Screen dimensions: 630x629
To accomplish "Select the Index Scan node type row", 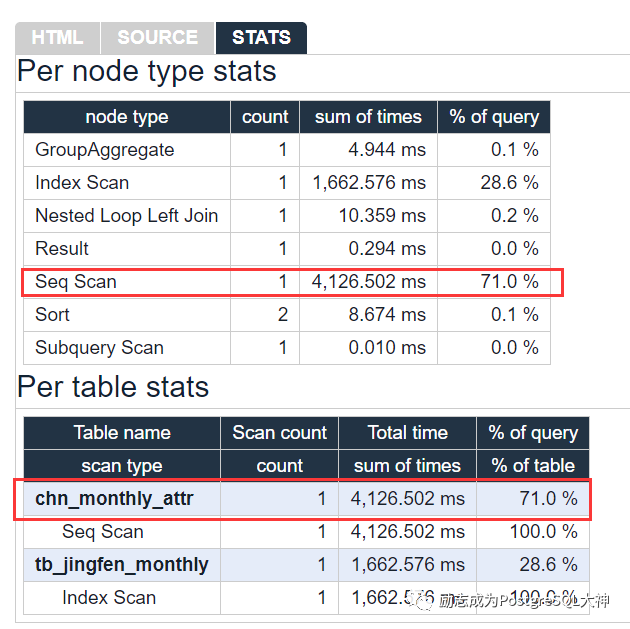I will (x=287, y=183).
